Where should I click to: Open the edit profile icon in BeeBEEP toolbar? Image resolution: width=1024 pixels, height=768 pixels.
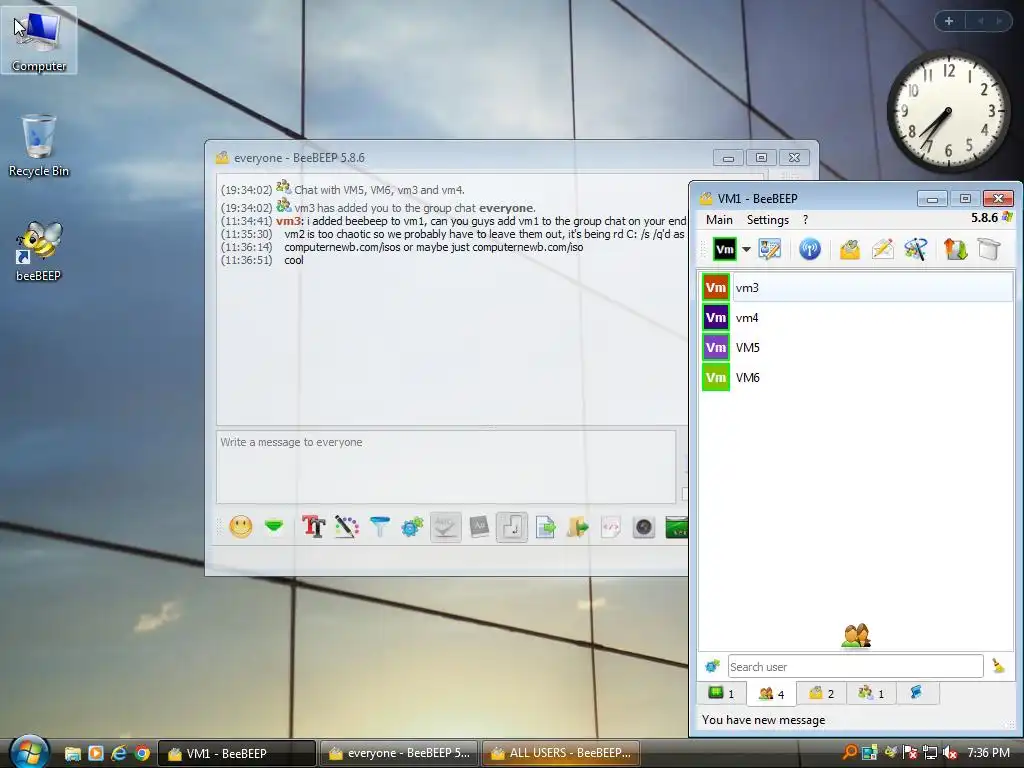pos(769,249)
